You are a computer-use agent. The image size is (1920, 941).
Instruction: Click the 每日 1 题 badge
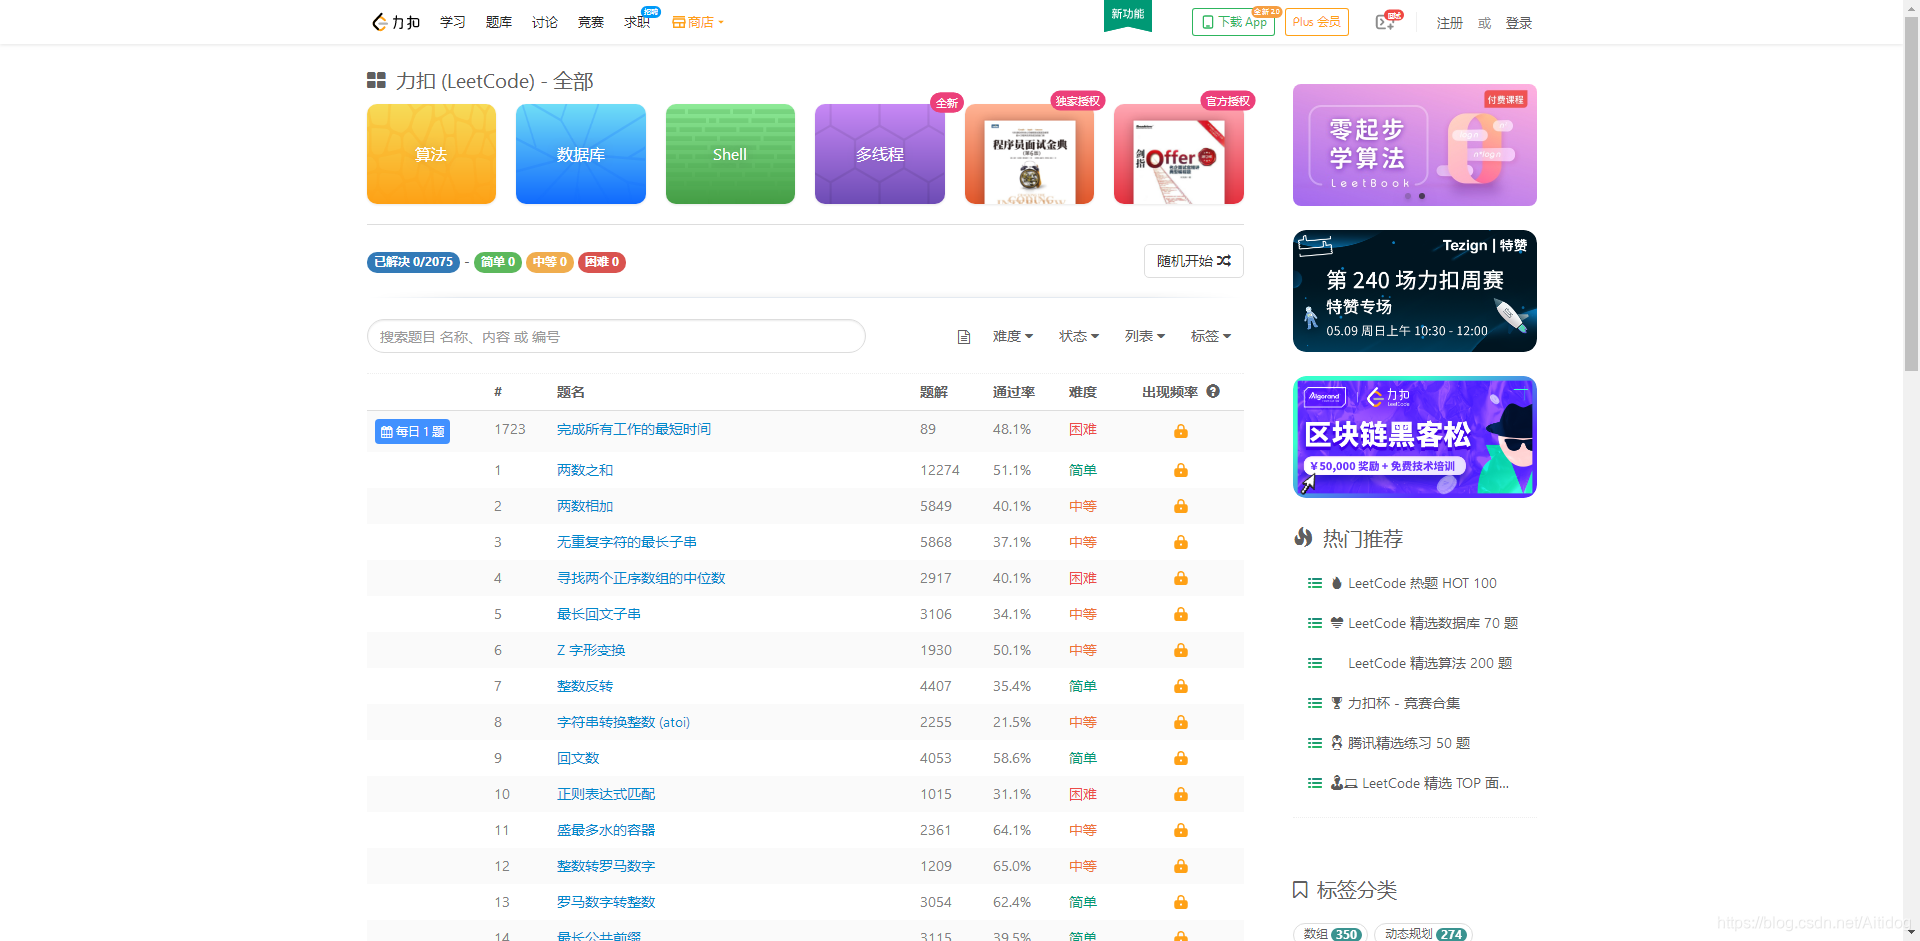[412, 431]
